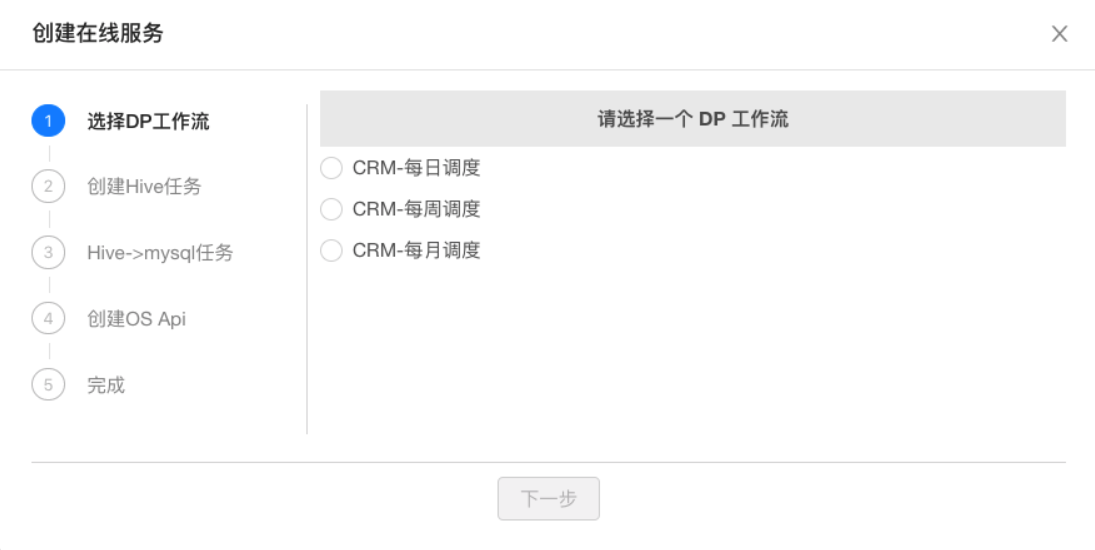
Task: Click the 完成 step label
Action: (106, 385)
